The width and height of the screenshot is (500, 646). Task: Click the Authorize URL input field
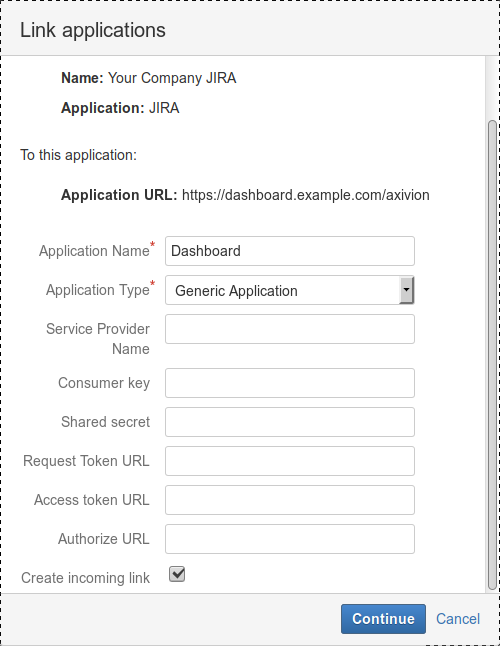coord(290,539)
